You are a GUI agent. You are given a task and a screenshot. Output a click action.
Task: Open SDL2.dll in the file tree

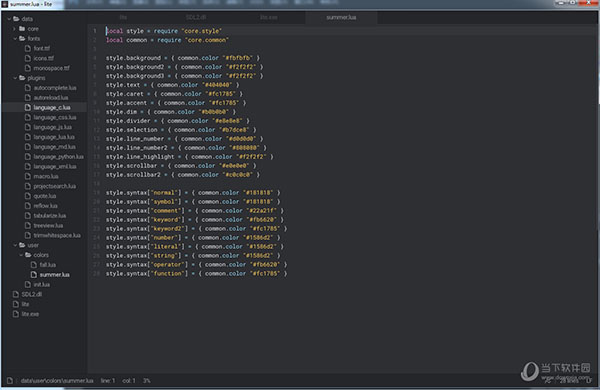(32, 294)
